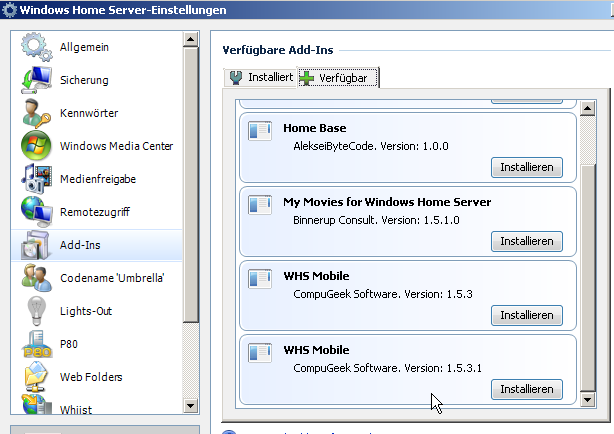
Task: Switch to the Installiert tab
Action: coord(260,77)
